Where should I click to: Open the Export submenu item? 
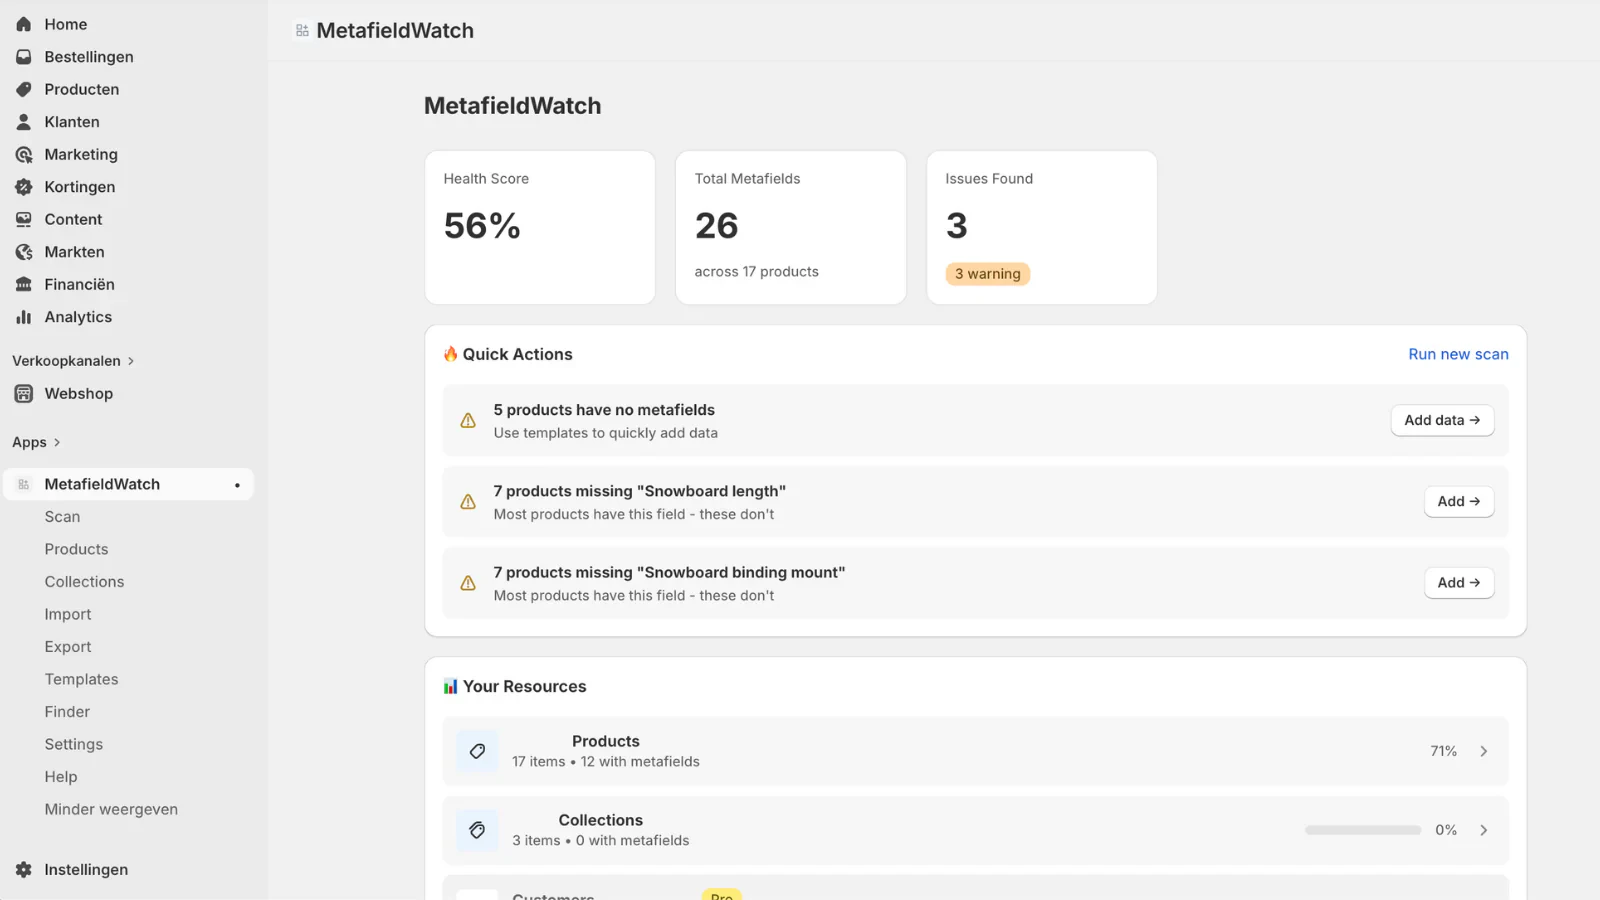(68, 647)
